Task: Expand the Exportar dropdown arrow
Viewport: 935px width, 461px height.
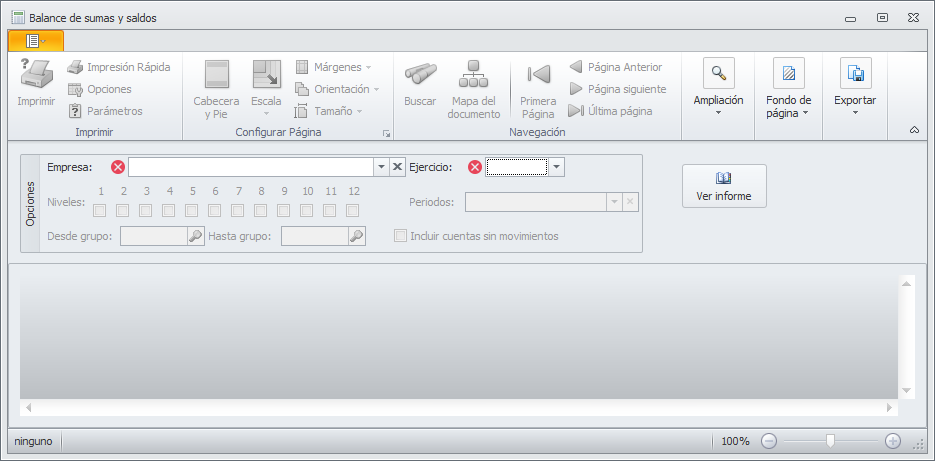Action: [x=856, y=112]
